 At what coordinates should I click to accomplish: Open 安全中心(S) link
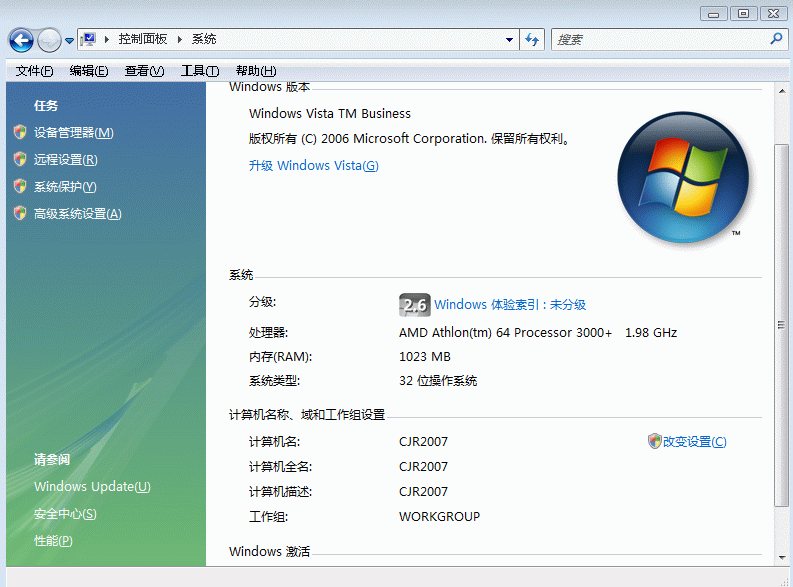(x=65, y=514)
